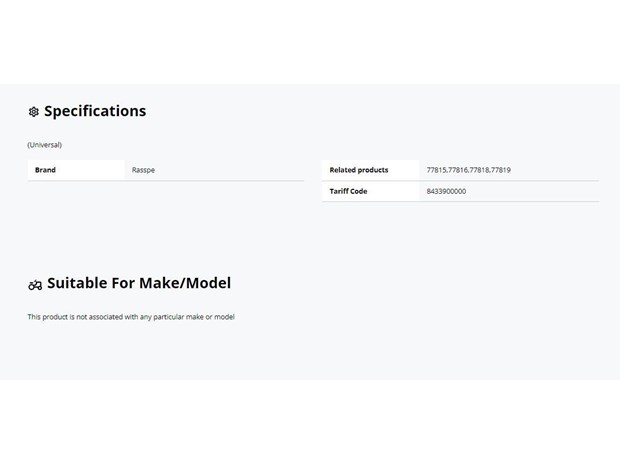Click the tariff code value 8433900000
This screenshot has height=465, width=620.
point(446,191)
